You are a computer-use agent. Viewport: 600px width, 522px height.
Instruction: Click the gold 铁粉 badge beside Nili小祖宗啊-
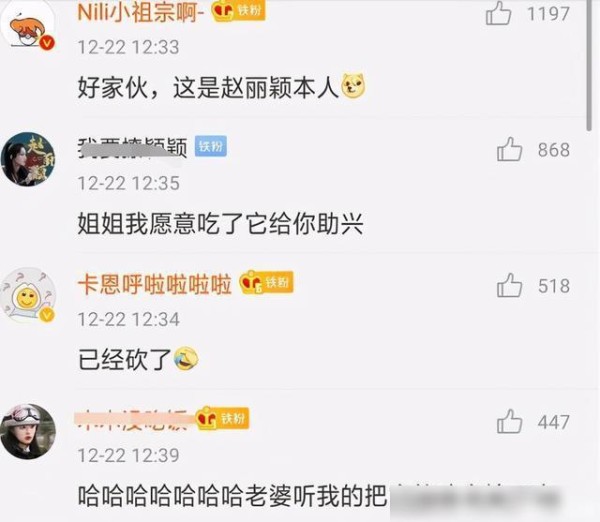tap(238, 10)
